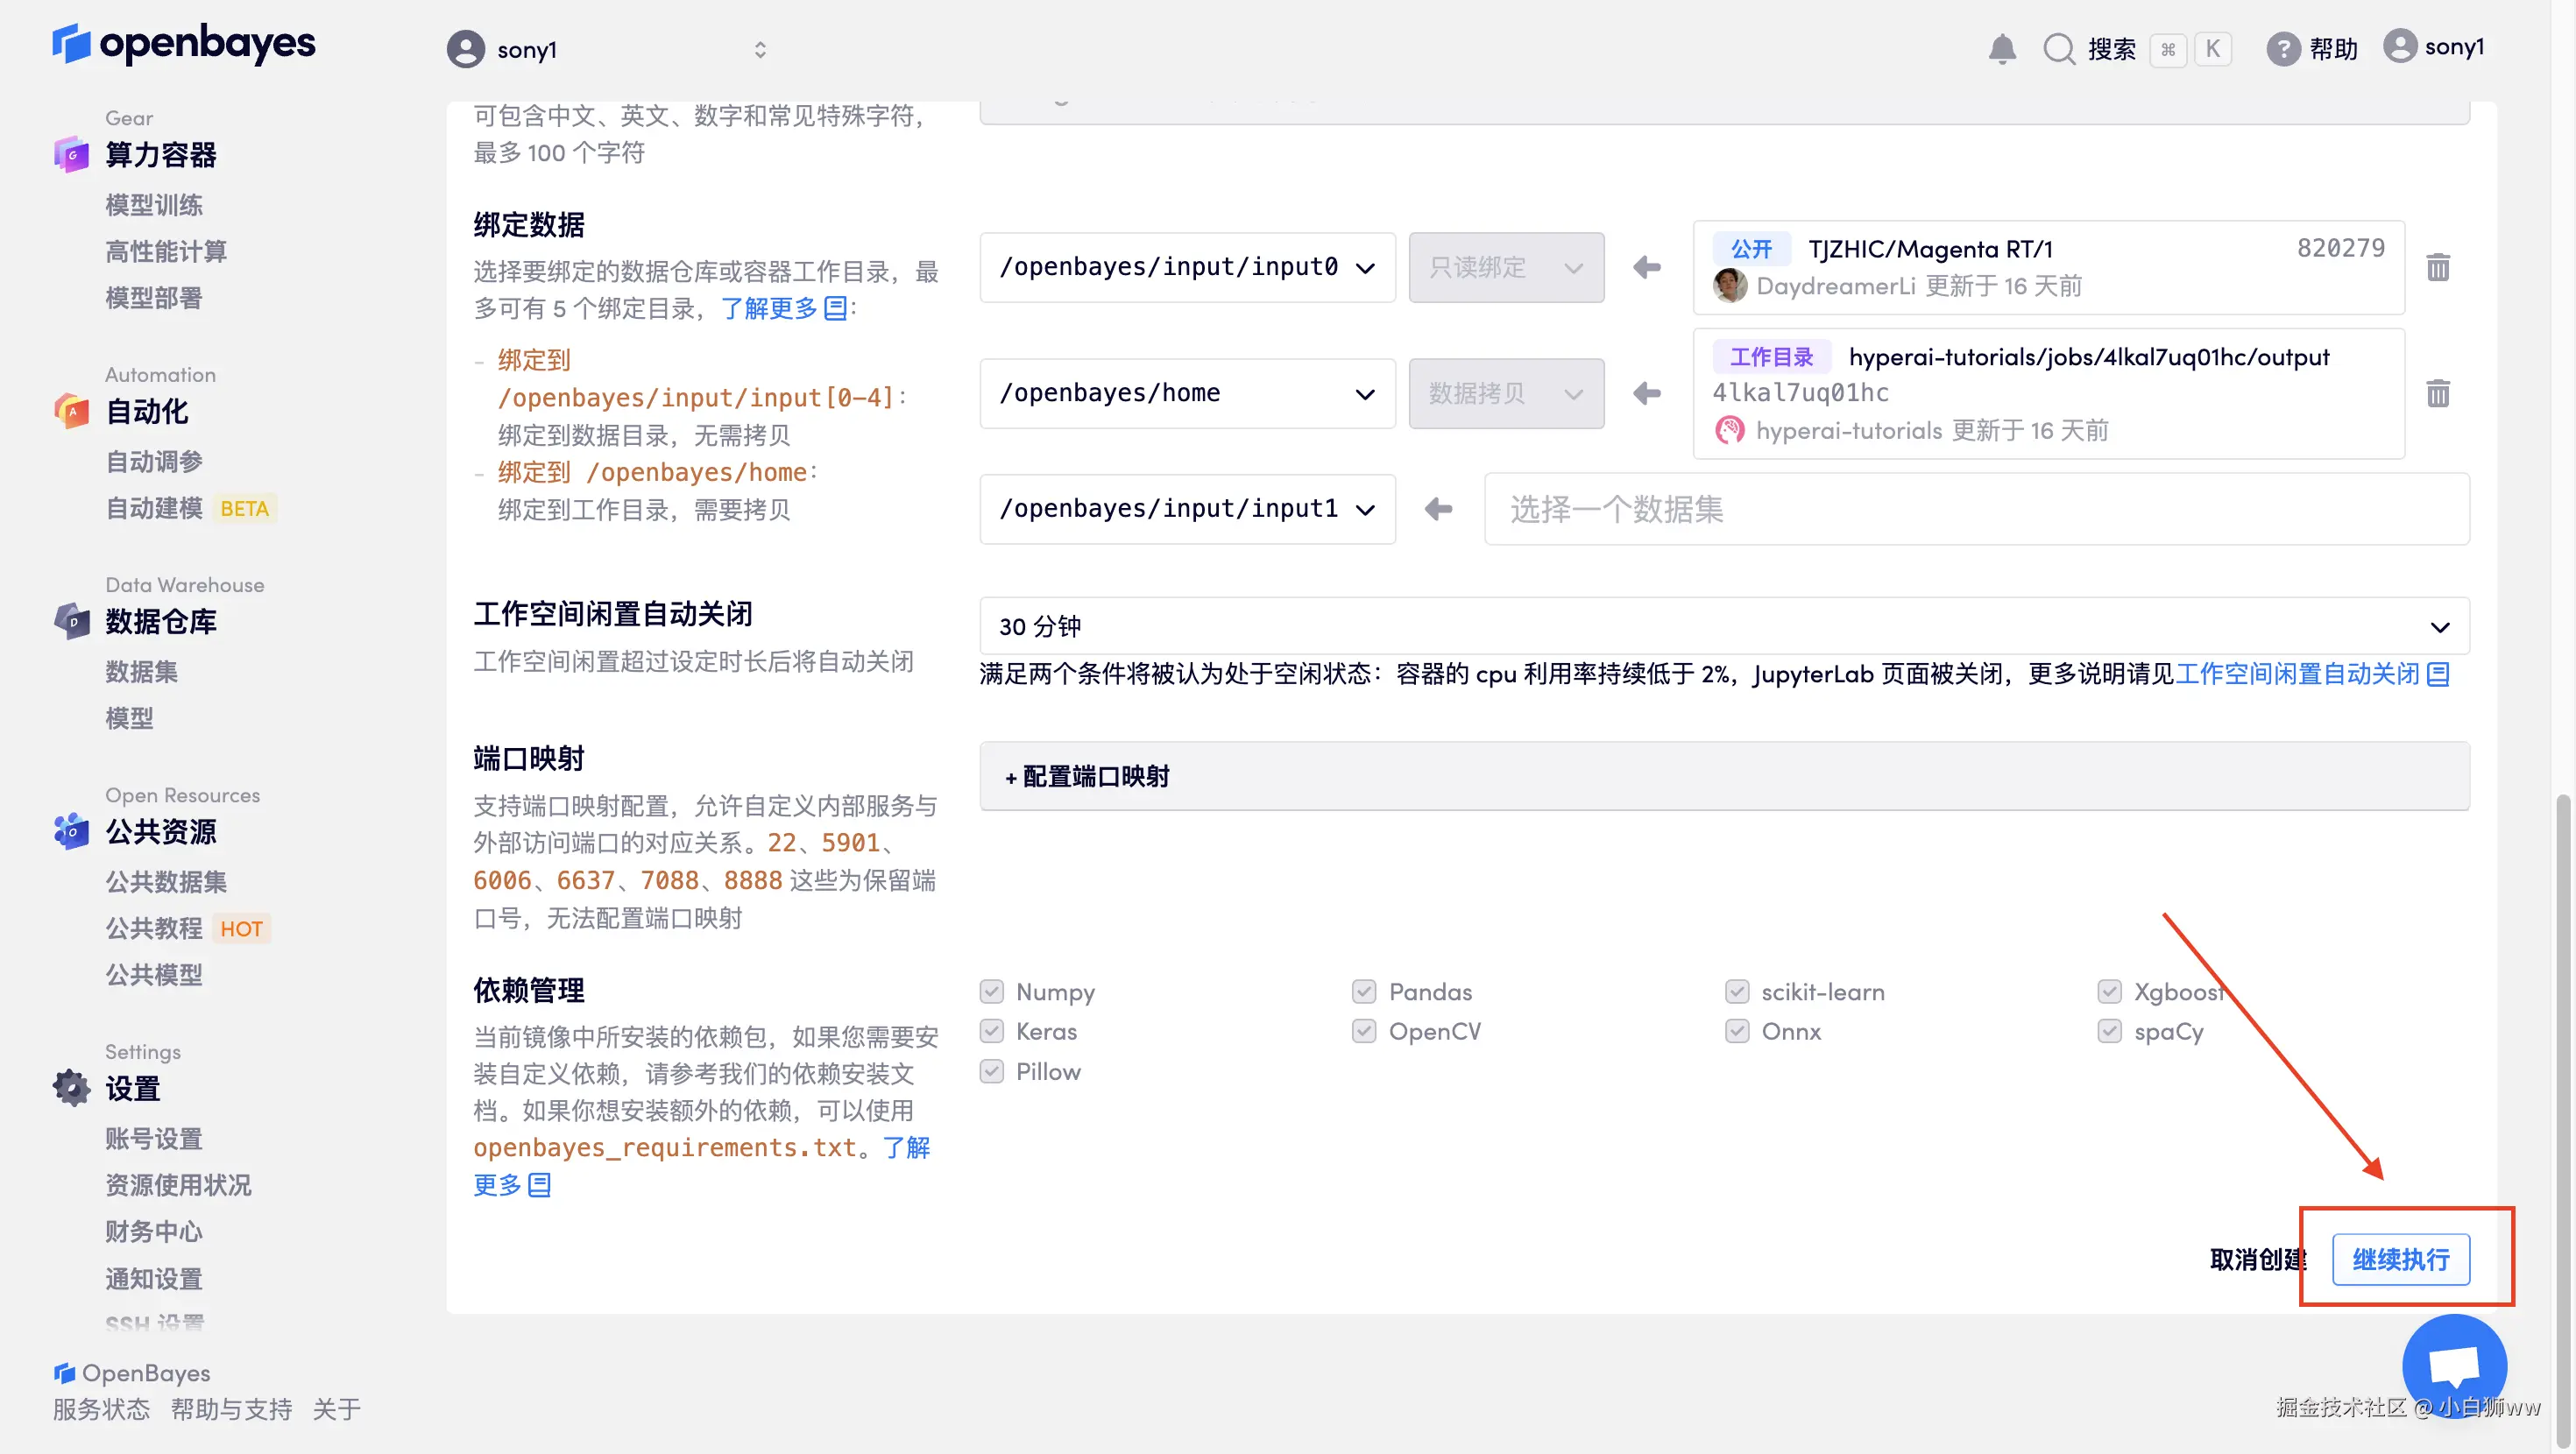The image size is (2576, 1454).
Task: Delete the TJZHIC/Magenta RT/1 binding
Action: 2437,267
